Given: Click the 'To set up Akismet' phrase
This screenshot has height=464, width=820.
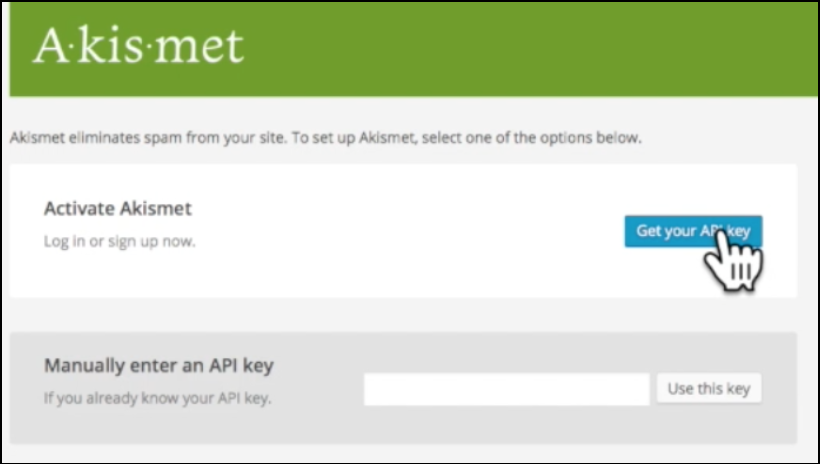Looking at the screenshot, I should [354, 138].
